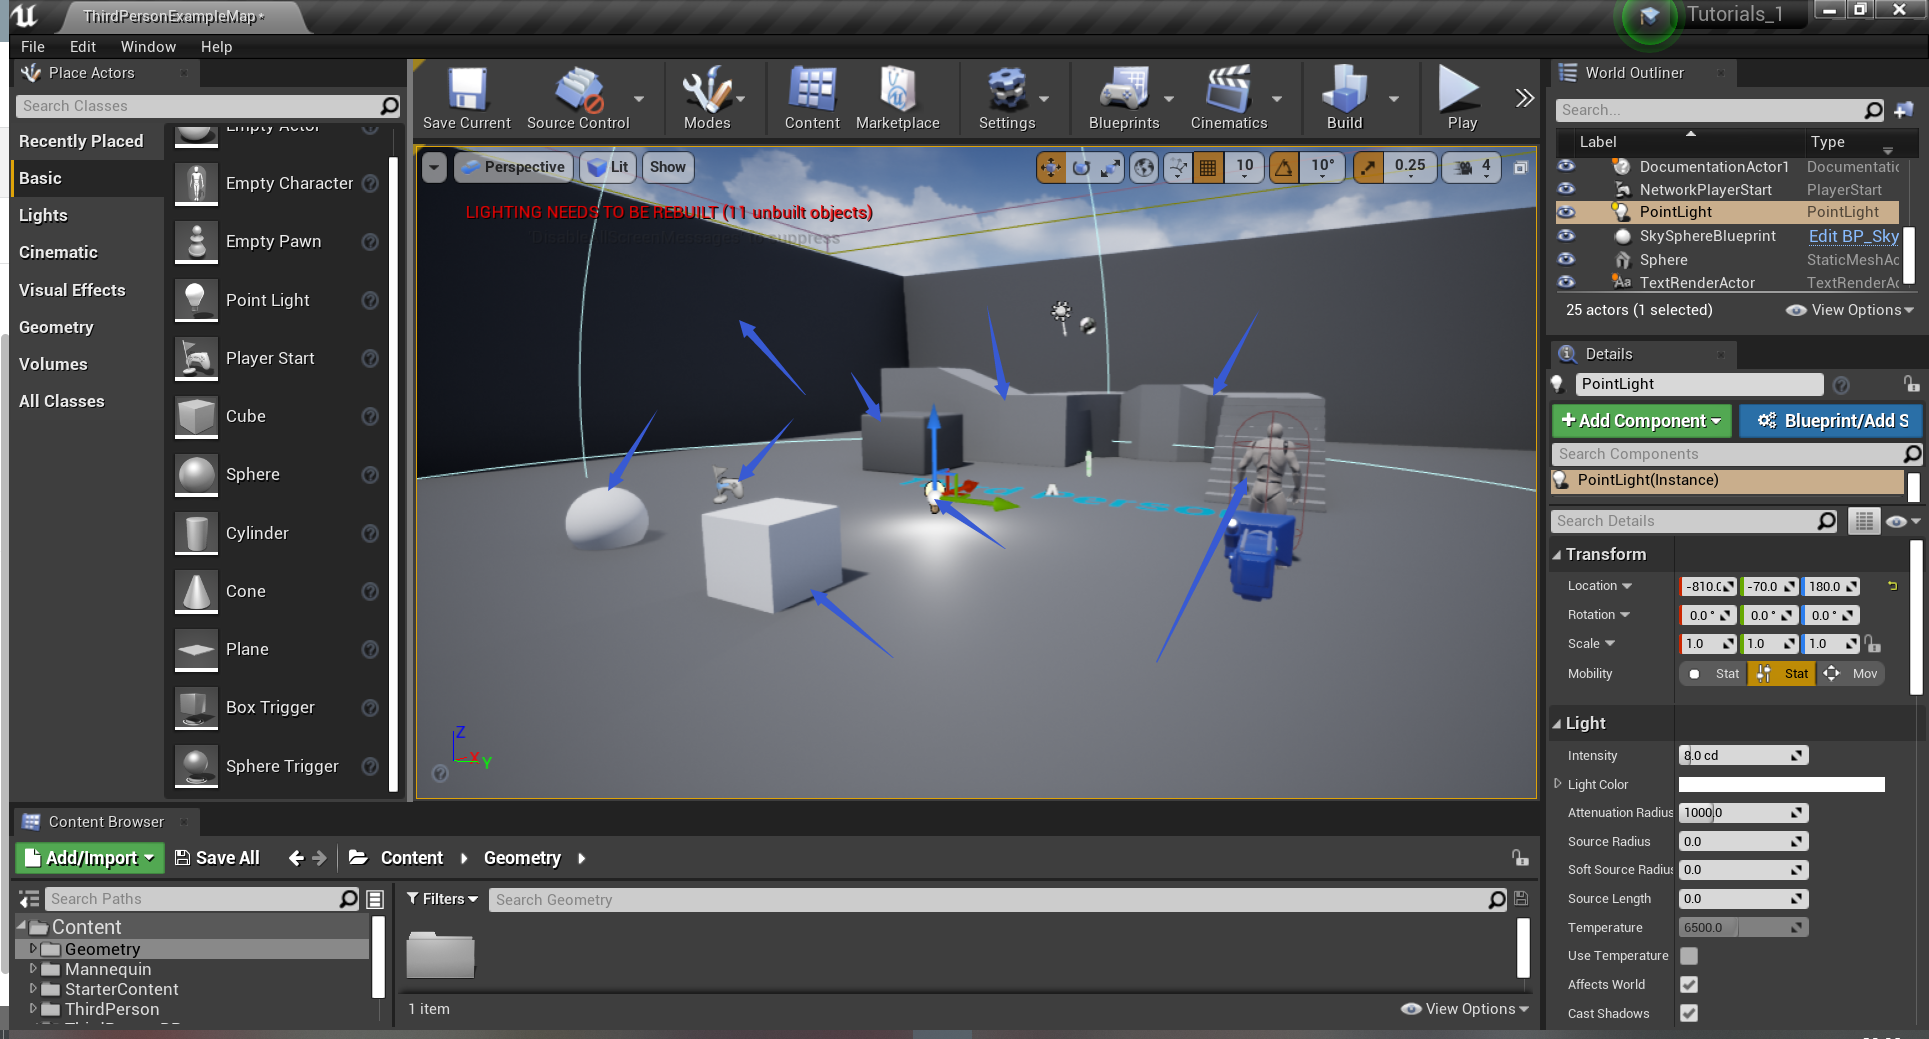Click Show button in viewport
Screen dimensions: 1929x1039
point(667,167)
